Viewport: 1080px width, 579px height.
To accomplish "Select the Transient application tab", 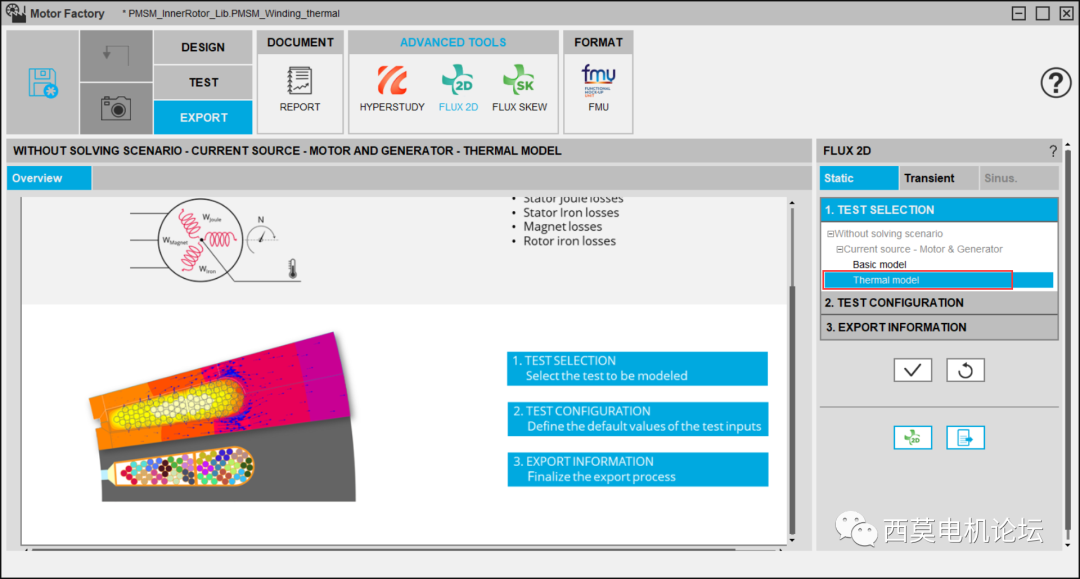I will click(x=939, y=178).
